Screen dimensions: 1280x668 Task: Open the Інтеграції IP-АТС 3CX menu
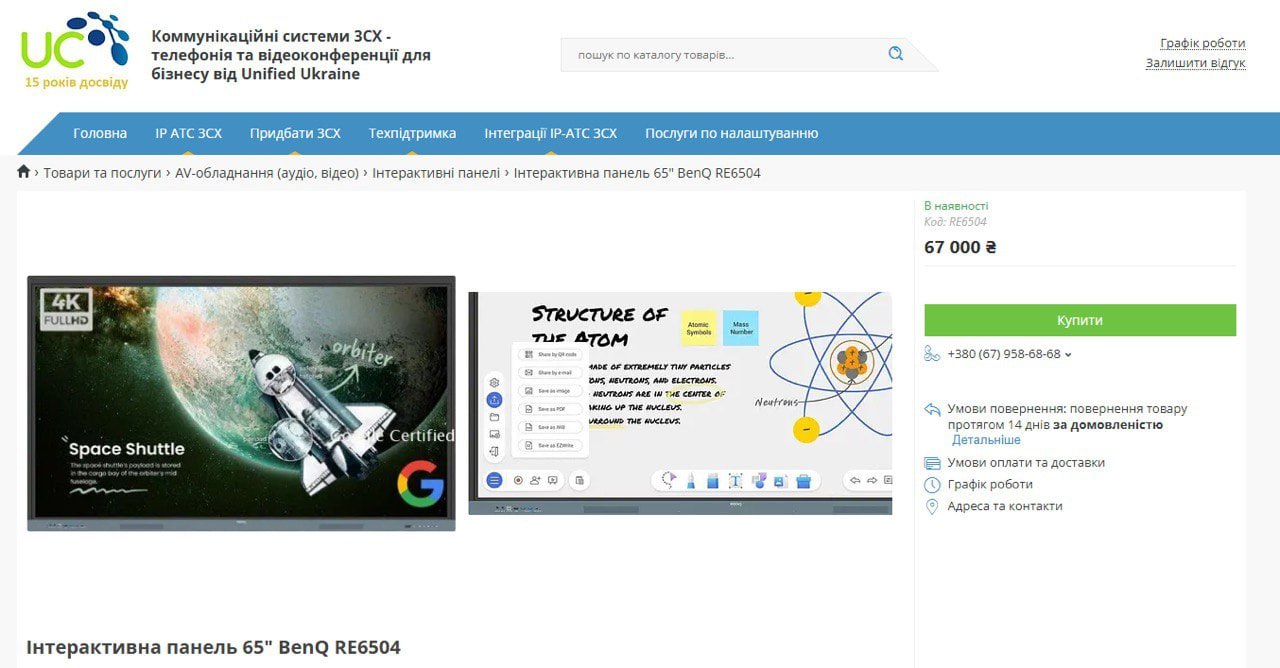(551, 133)
